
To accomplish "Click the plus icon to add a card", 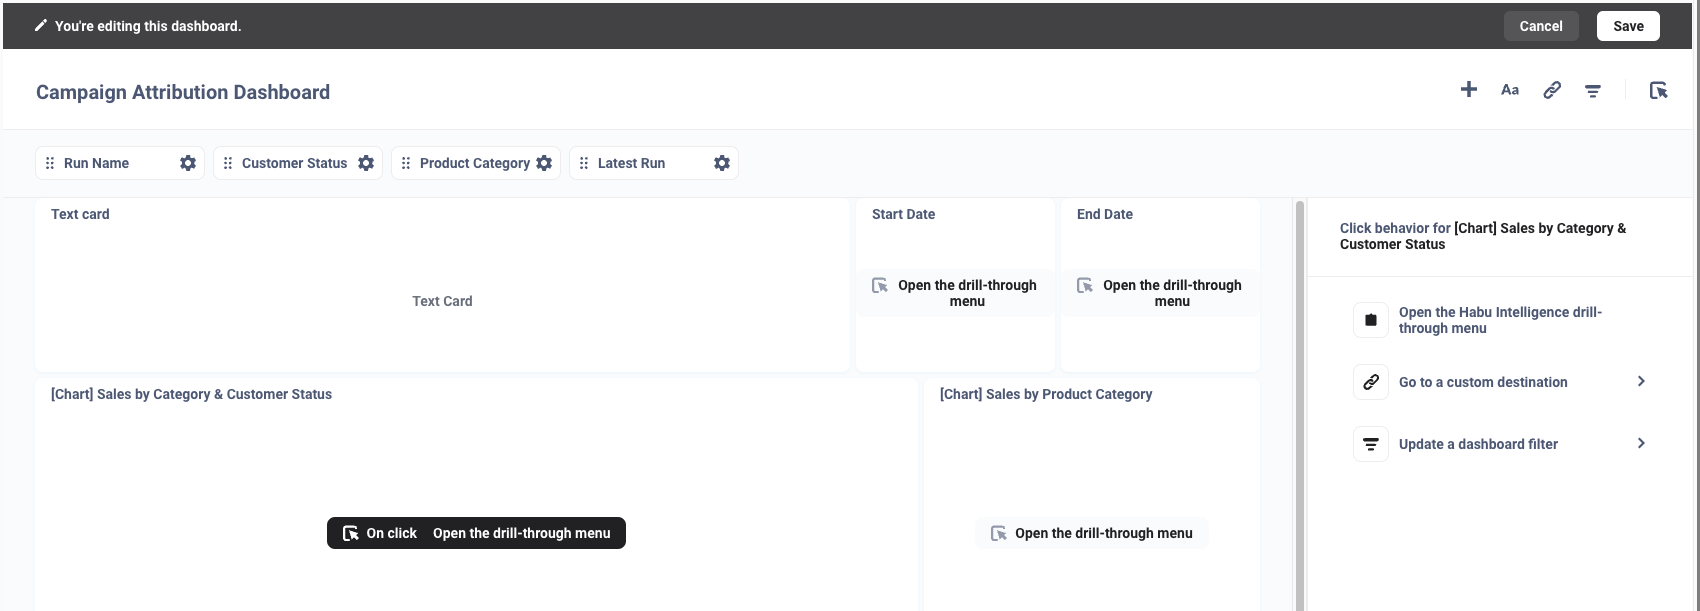I will click(x=1468, y=90).
